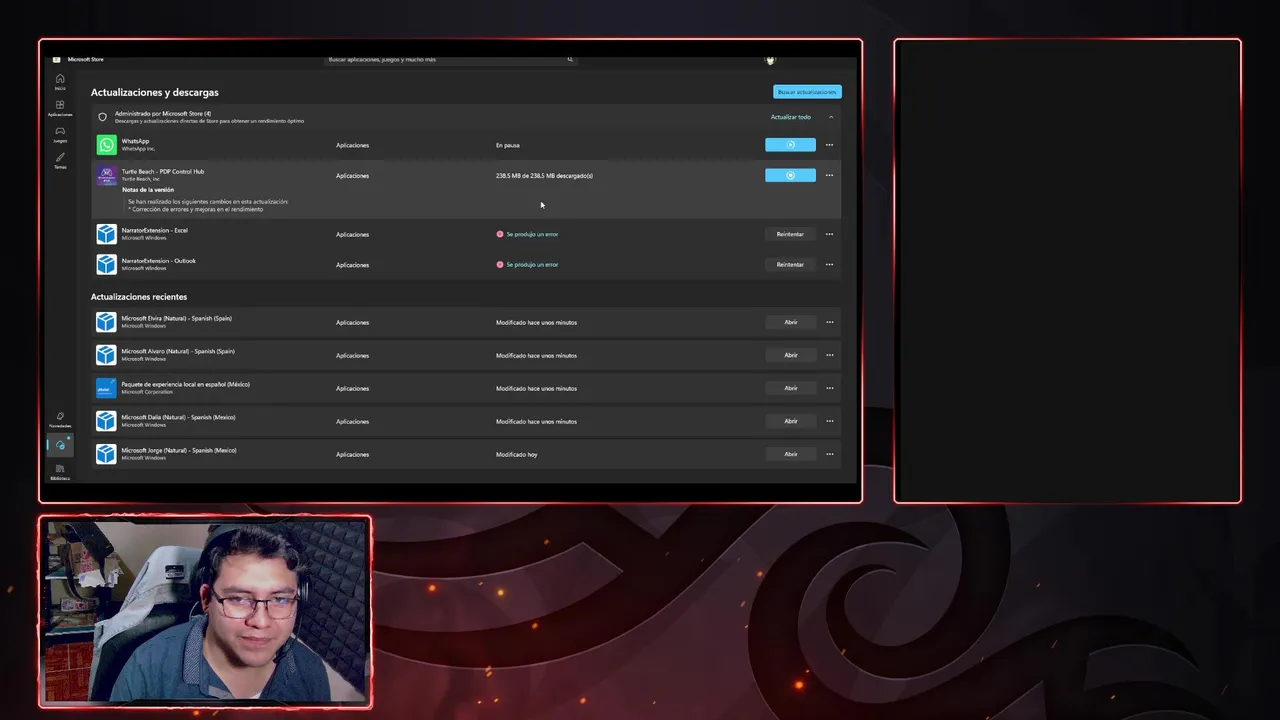1280x720 pixels.
Task: Open more options for Microsoft Dalia
Action: [x=829, y=421]
